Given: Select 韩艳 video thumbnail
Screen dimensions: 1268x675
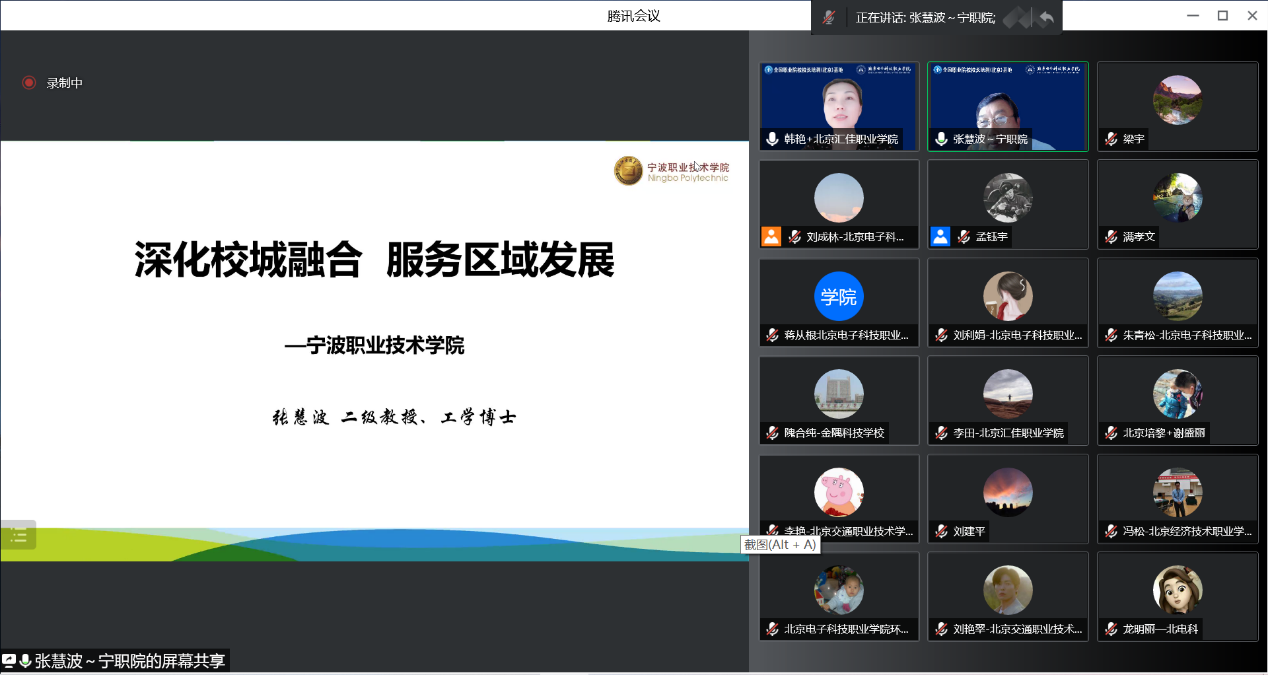Looking at the screenshot, I should tap(839, 100).
